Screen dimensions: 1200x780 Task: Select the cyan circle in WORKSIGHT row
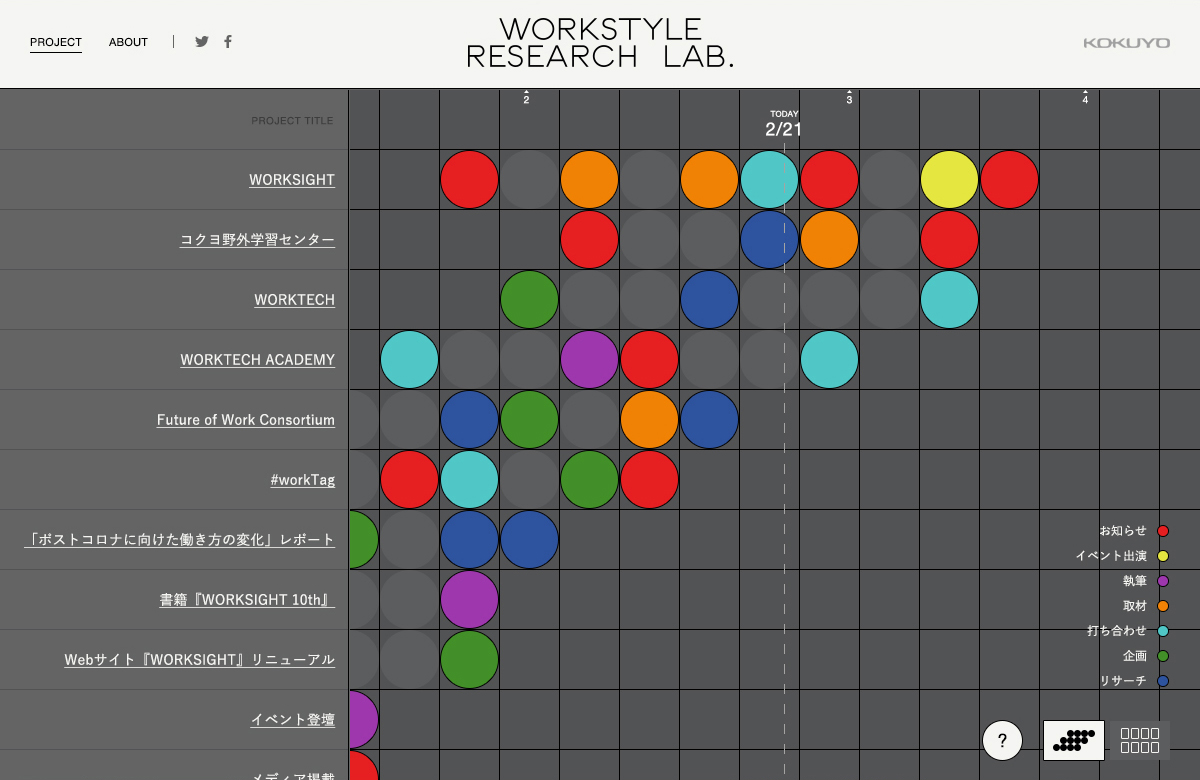[769, 180]
